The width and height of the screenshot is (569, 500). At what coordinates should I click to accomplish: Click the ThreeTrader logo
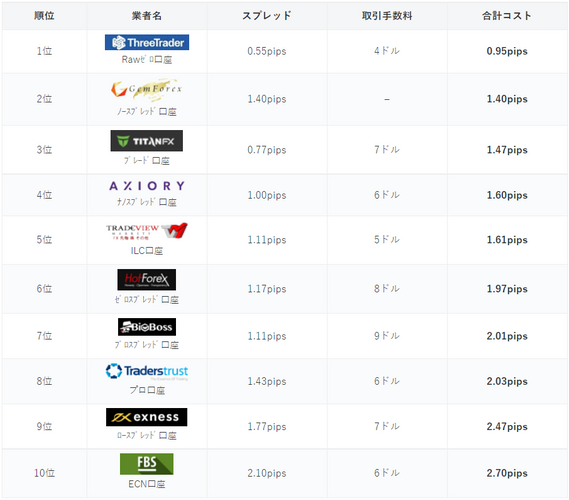[147, 42]
